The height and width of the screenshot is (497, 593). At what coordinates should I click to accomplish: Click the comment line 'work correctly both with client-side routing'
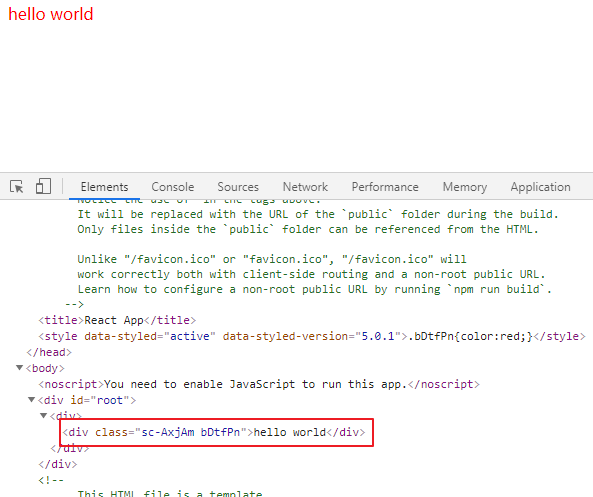coord(311,274)
